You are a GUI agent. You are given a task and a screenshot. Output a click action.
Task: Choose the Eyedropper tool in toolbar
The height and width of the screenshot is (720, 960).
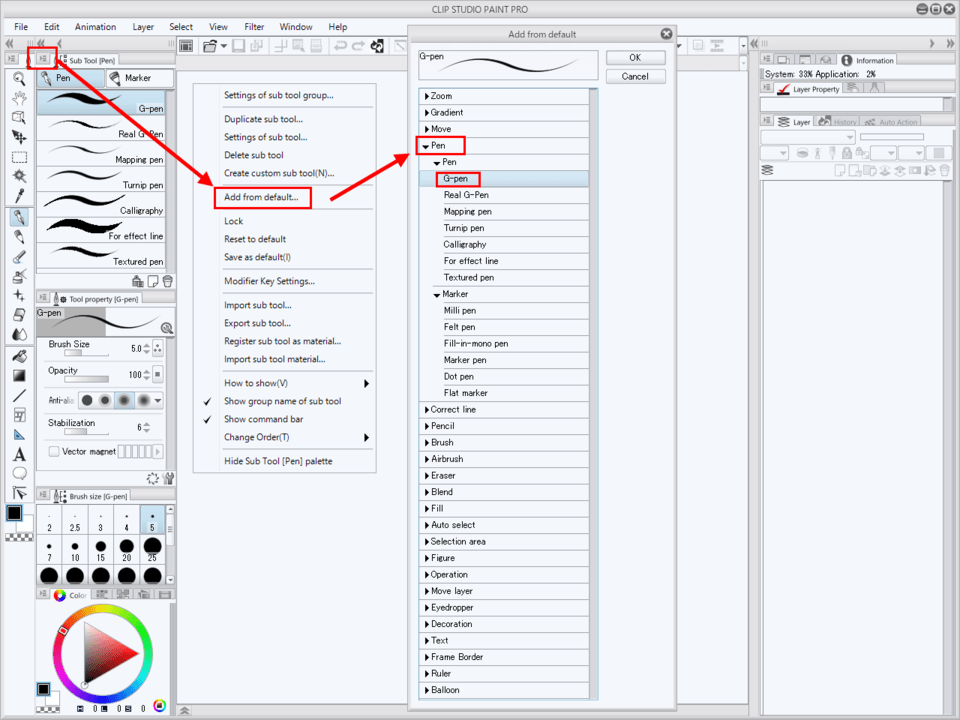click(19, 197)
